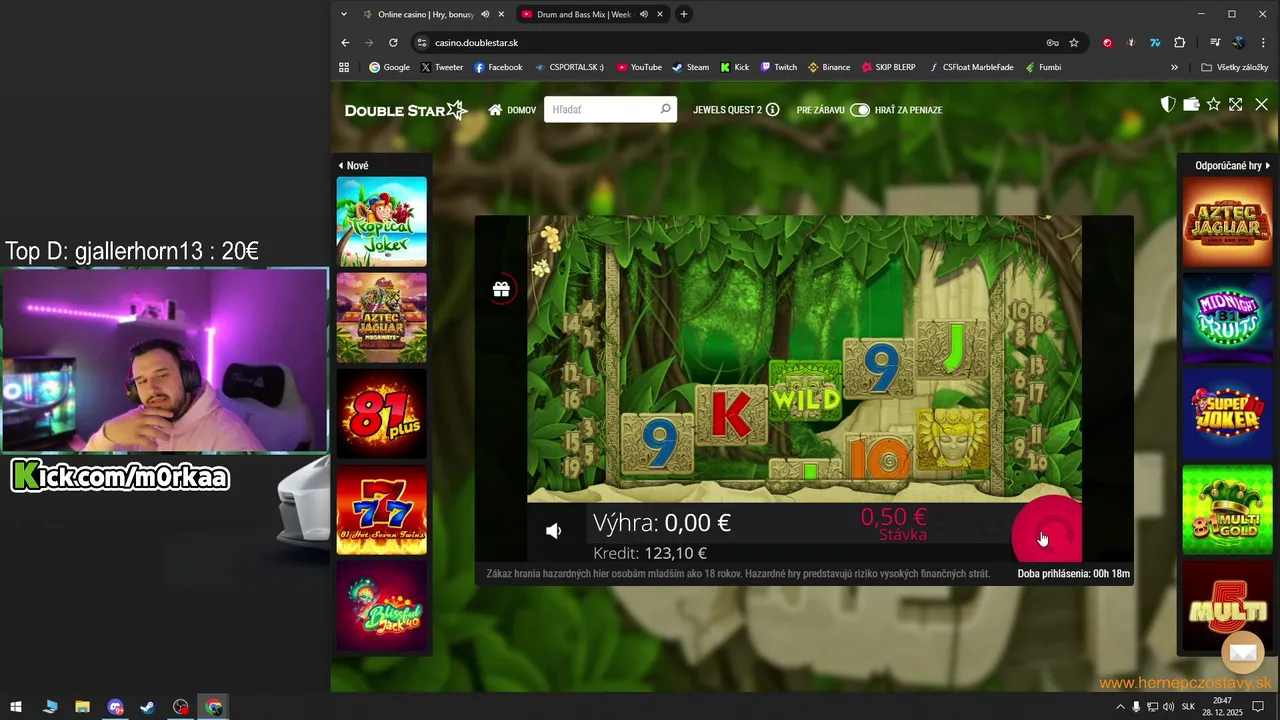Open Multi 5 game thumbnail
This screenshot has width=1280, height=720.
[x=1227, y=606]
